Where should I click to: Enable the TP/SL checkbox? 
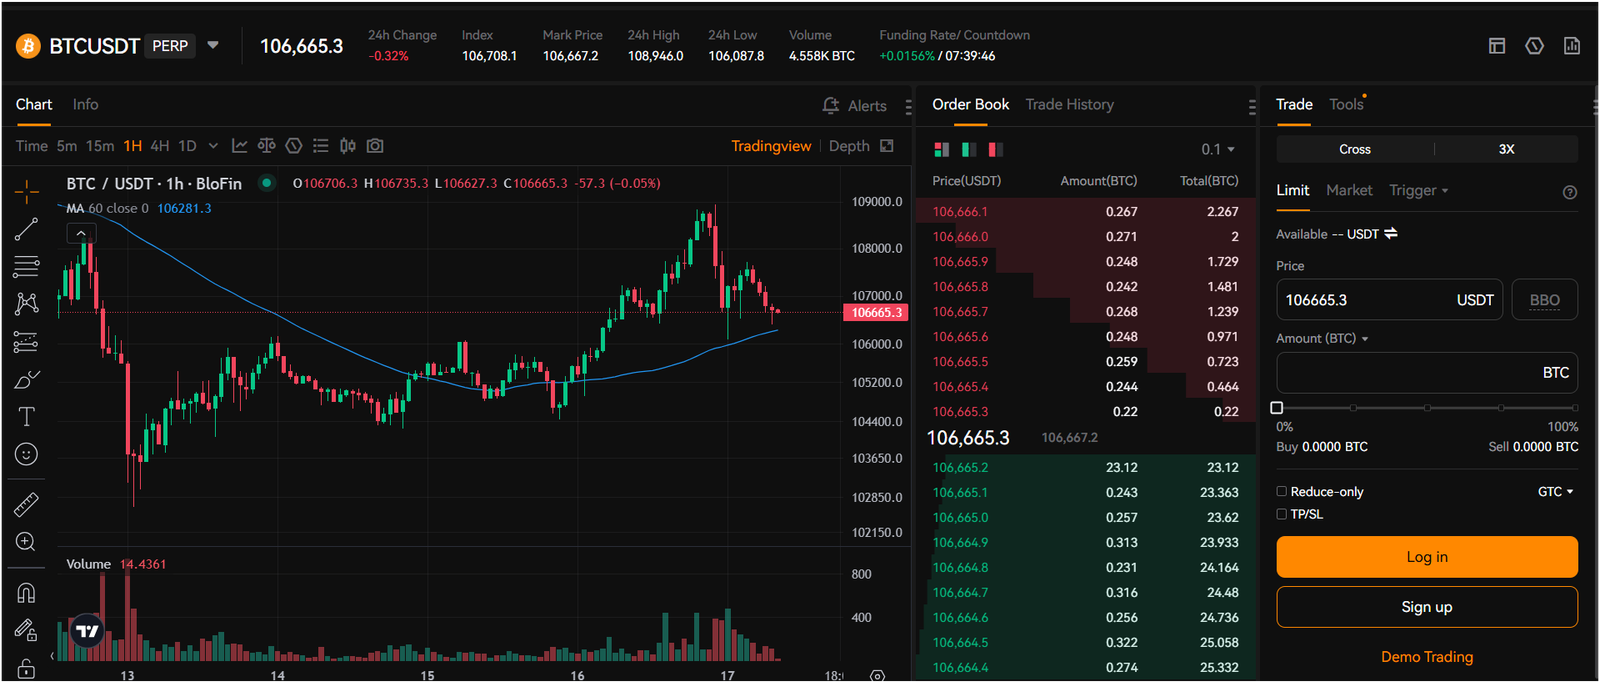1282,514
